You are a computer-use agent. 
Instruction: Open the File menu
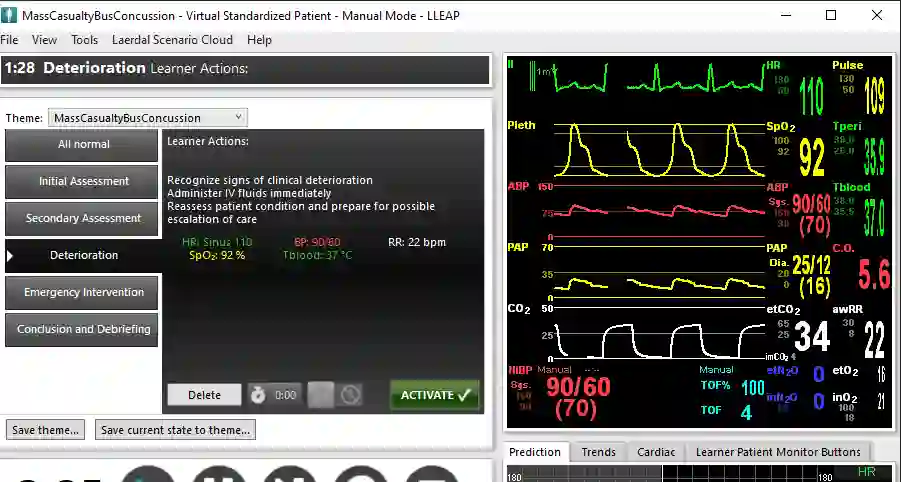click(x=9, y=40)
